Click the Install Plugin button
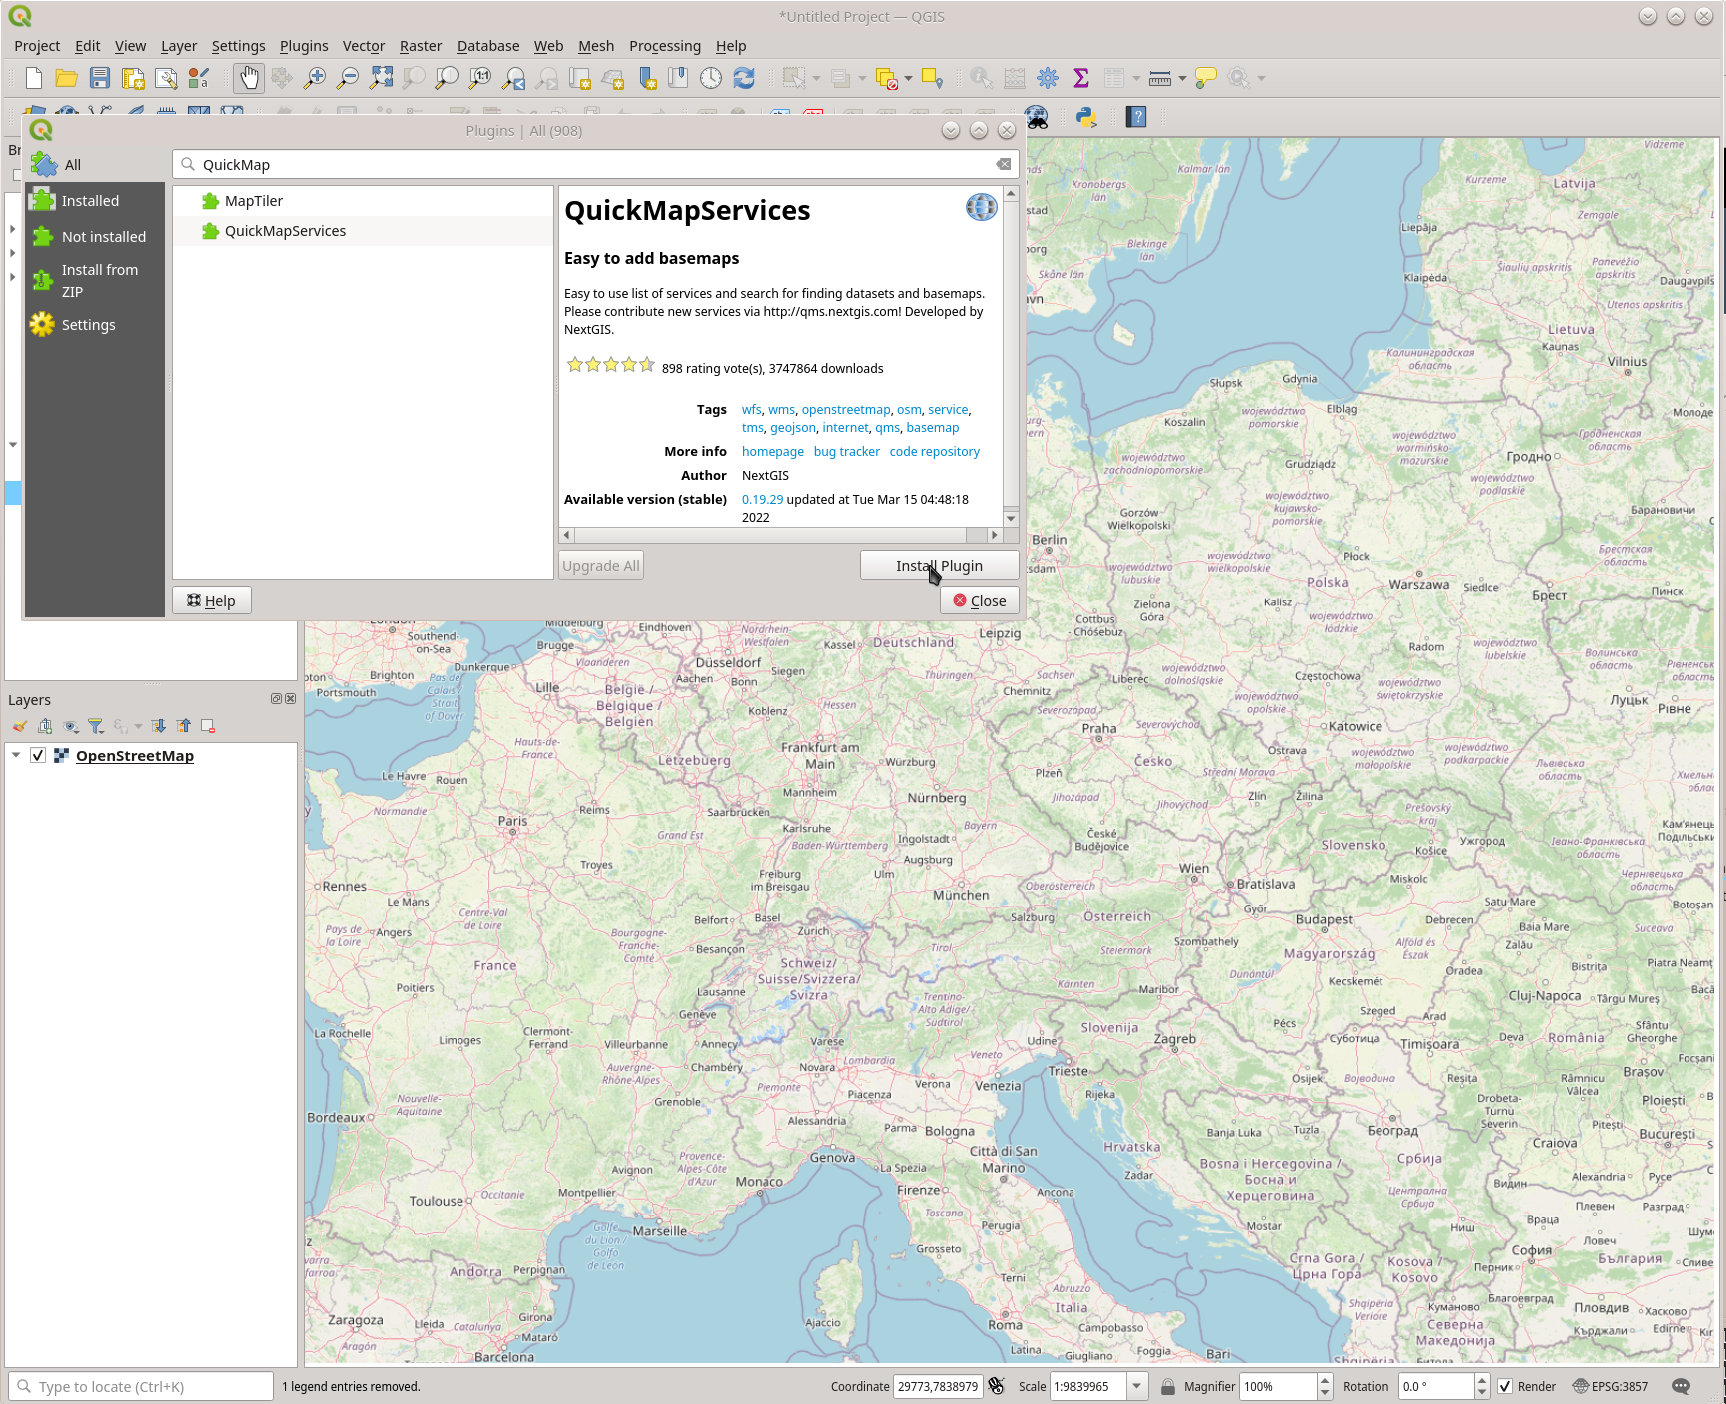Image resolution: width=1726 pixels, height=1404 pixels. tap(939, 566)
